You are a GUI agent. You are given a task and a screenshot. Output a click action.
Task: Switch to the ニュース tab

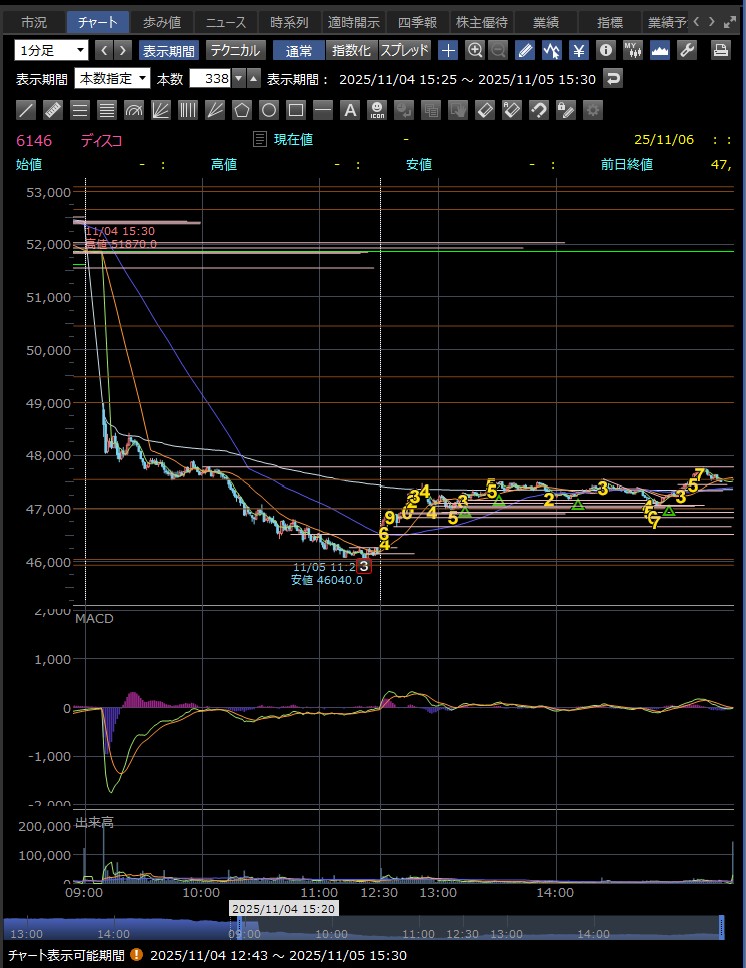click(x=224, y=21)
